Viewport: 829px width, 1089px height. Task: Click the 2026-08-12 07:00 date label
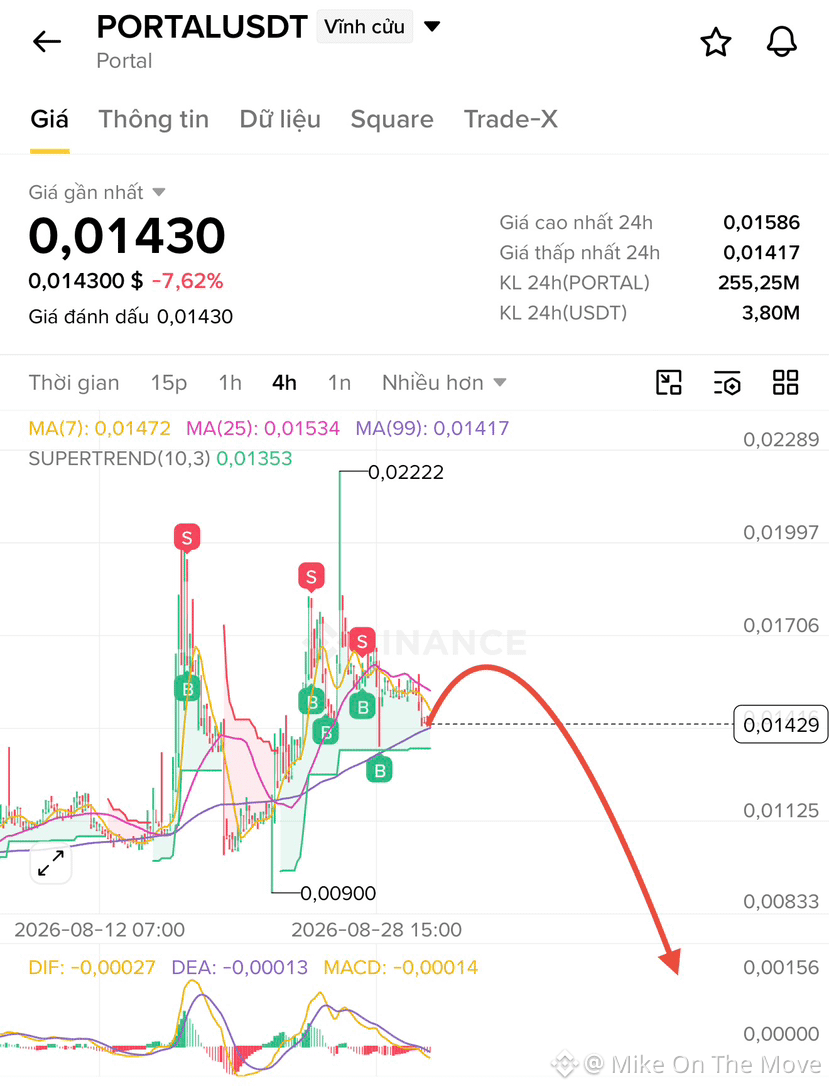pos(99,930)
